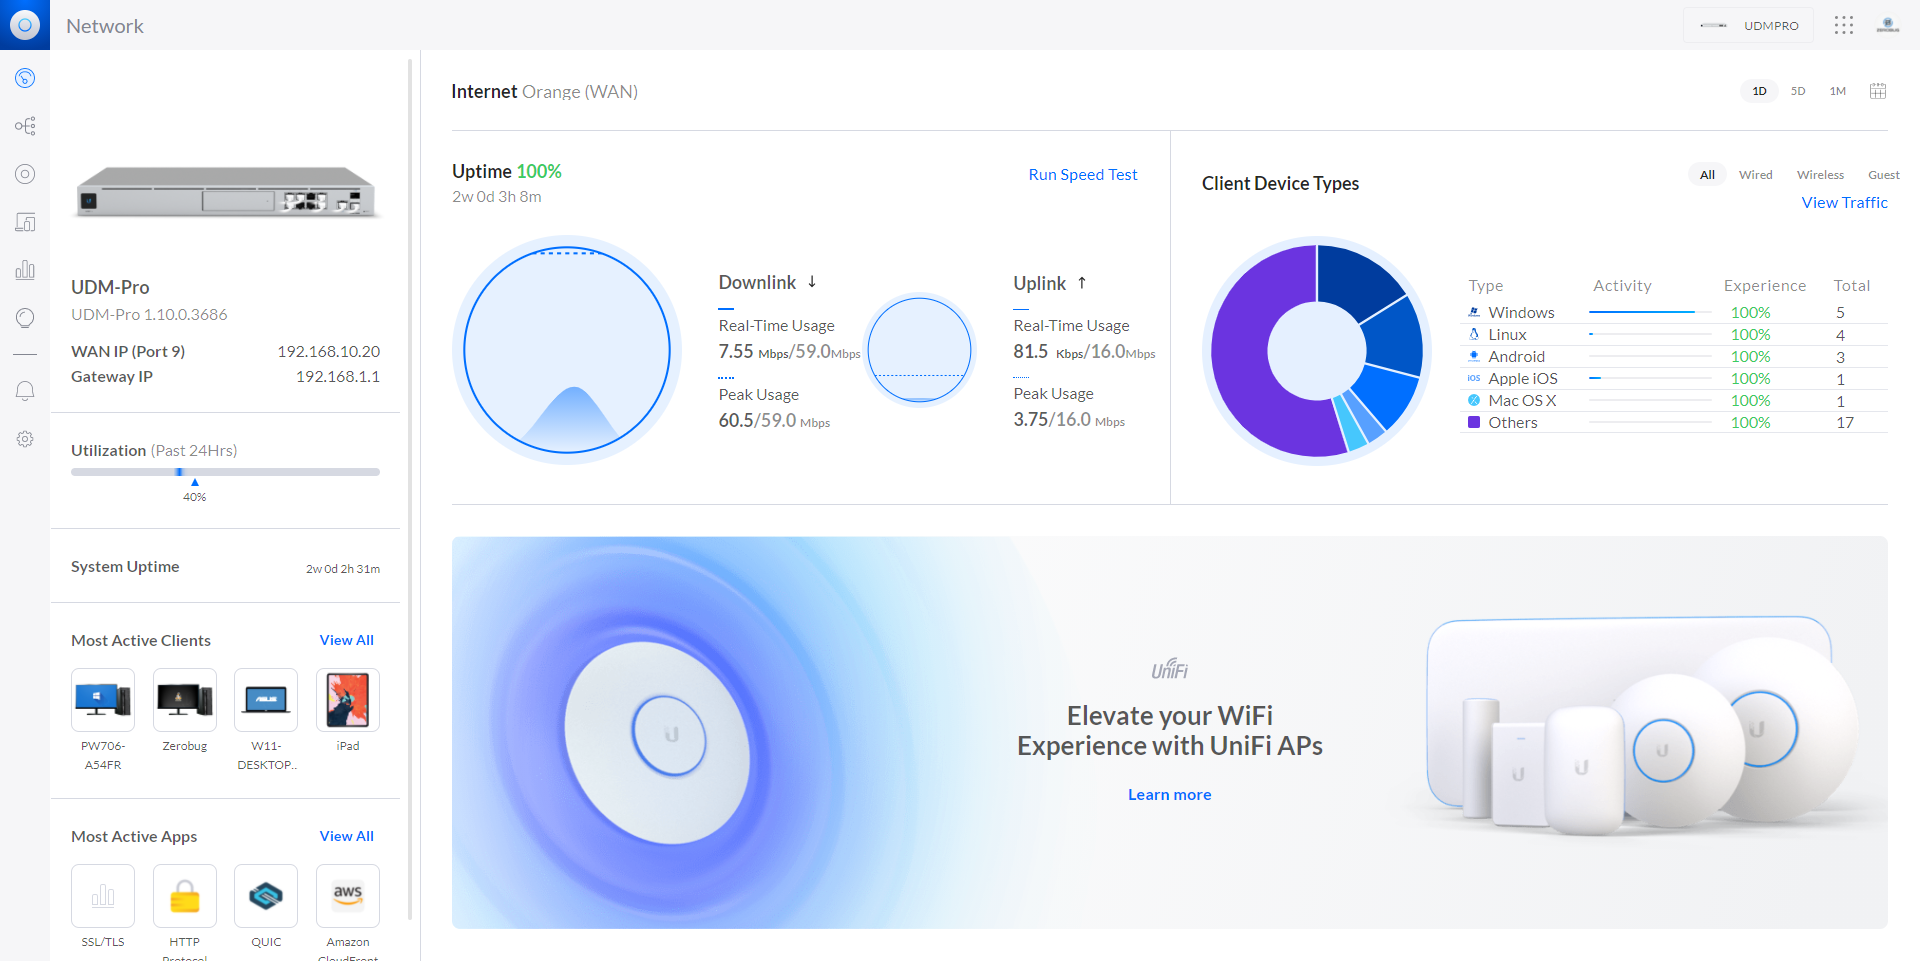Open the Clients sidebar icon
The width and height of the screenshot is (1920, 961).
tap(25, 222)
